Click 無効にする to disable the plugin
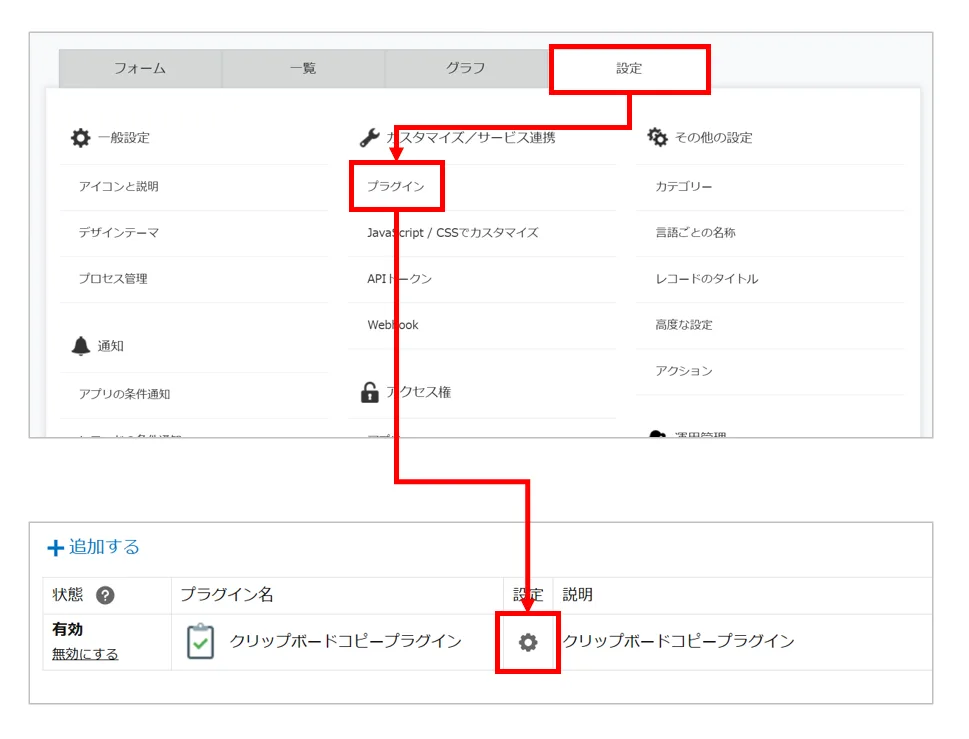The height and width of the screenshot is (739, 969). (85, 654)
